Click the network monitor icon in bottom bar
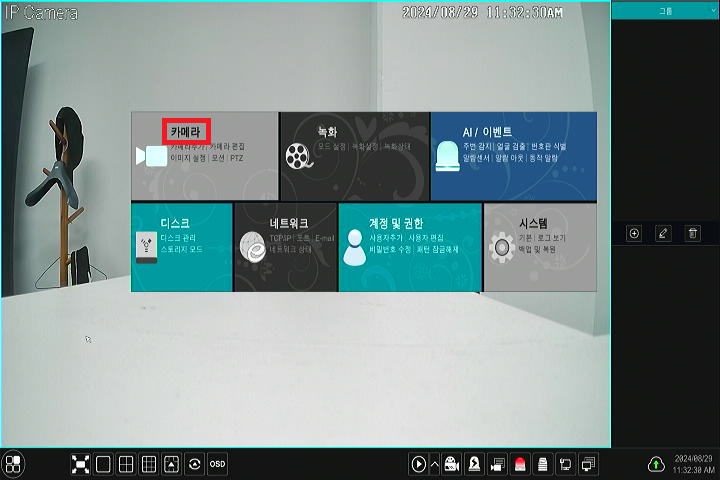The width and height of the screenshot is (720, 480). click(x=566, y=464)
